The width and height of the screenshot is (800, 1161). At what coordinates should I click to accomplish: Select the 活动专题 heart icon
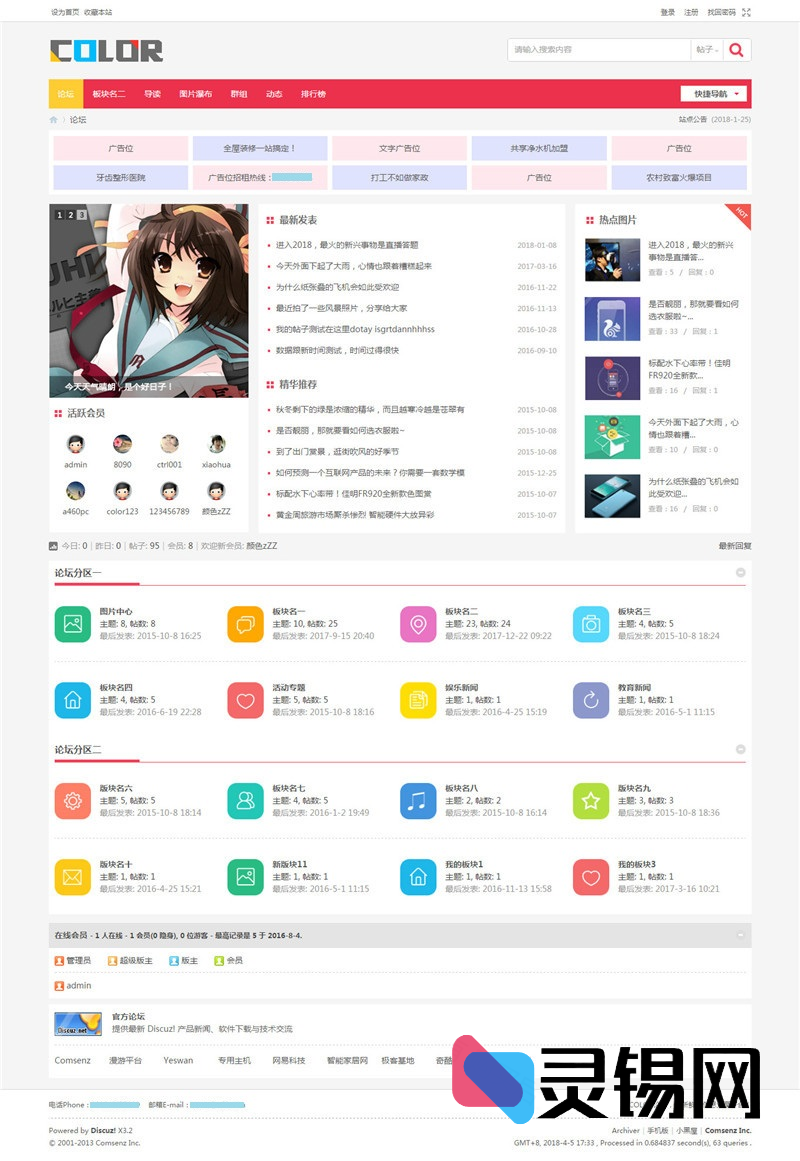(x=245, y=700)
